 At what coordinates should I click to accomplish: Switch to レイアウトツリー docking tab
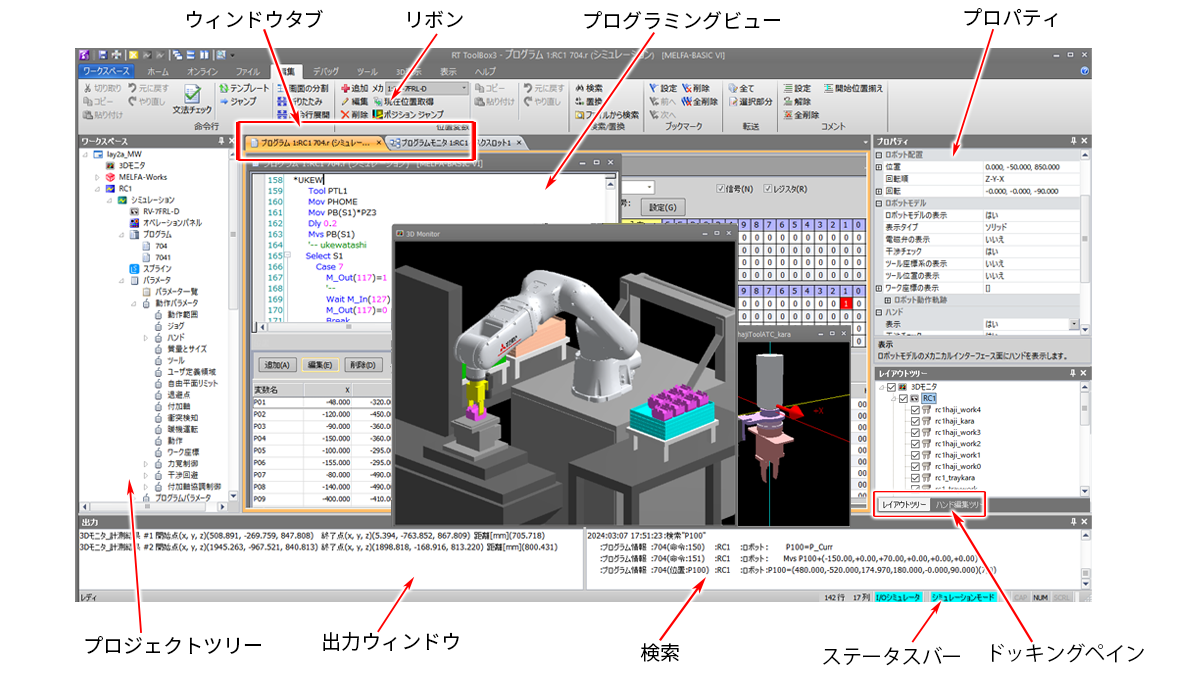pyautogui.click(x=904, y=505)
